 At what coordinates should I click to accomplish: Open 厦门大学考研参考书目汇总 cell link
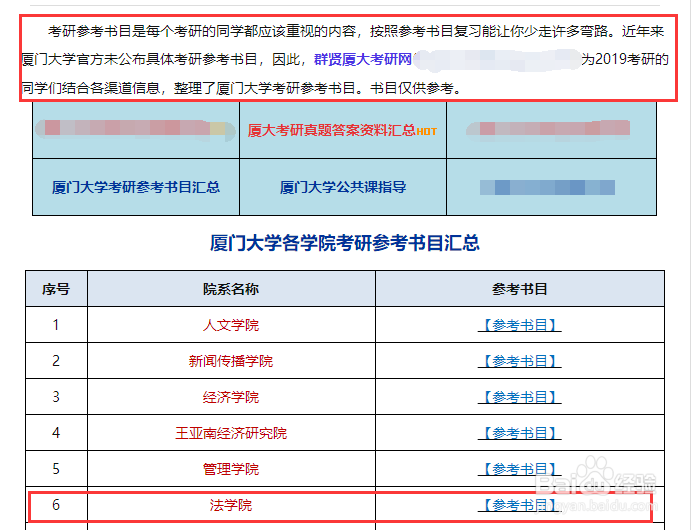136,187
